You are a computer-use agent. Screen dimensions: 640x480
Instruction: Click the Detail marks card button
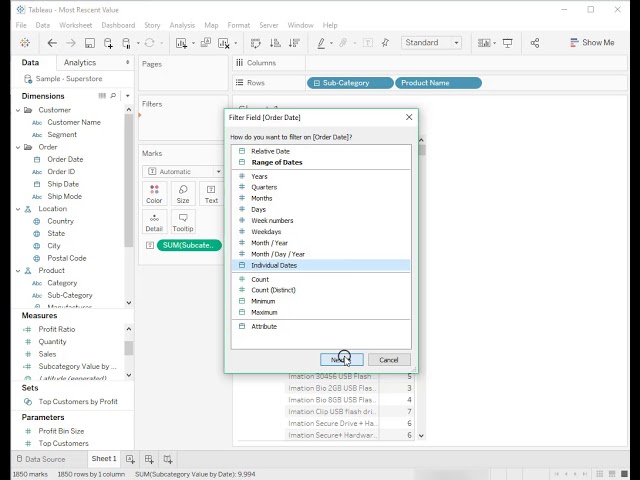tap(154, 222)
